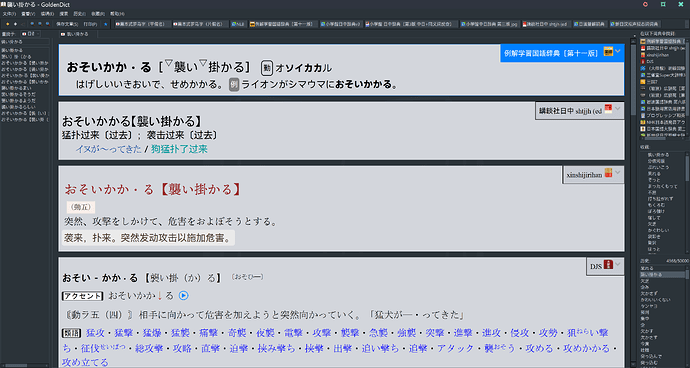
Task: Click the red DJS dictionary header icon
Action: (608, 265)
